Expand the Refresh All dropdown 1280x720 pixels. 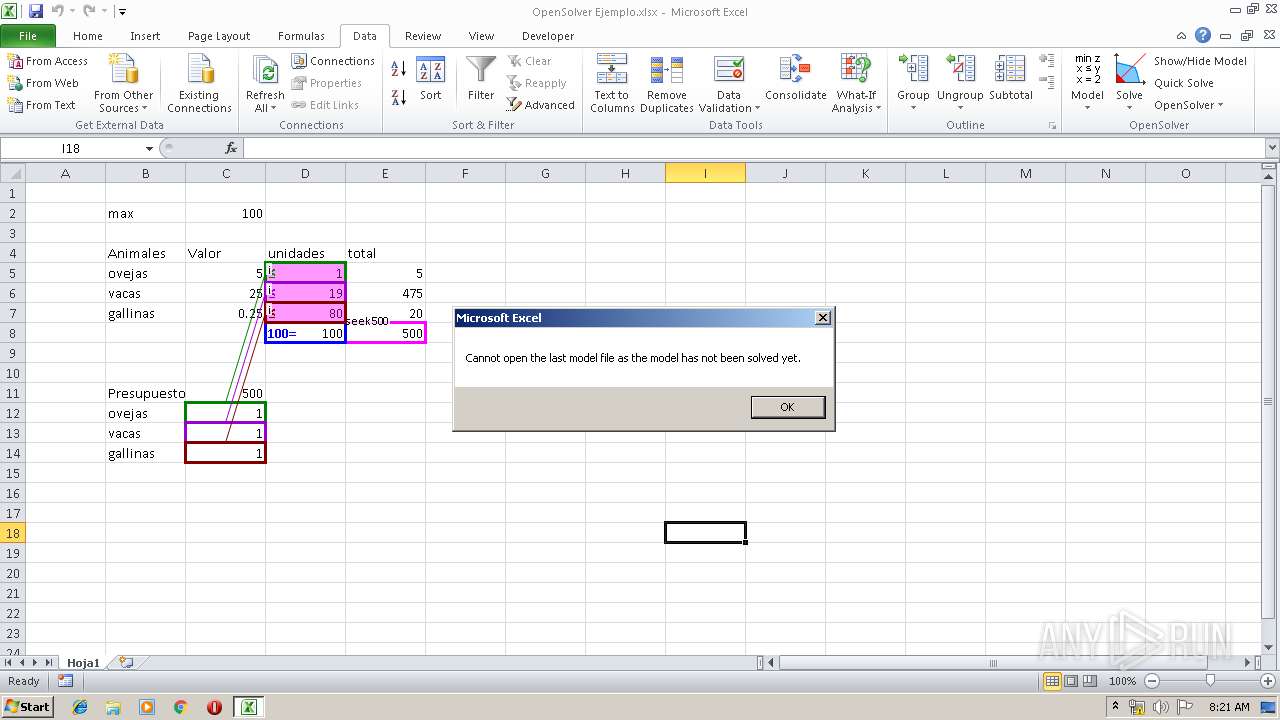(265, 102)
